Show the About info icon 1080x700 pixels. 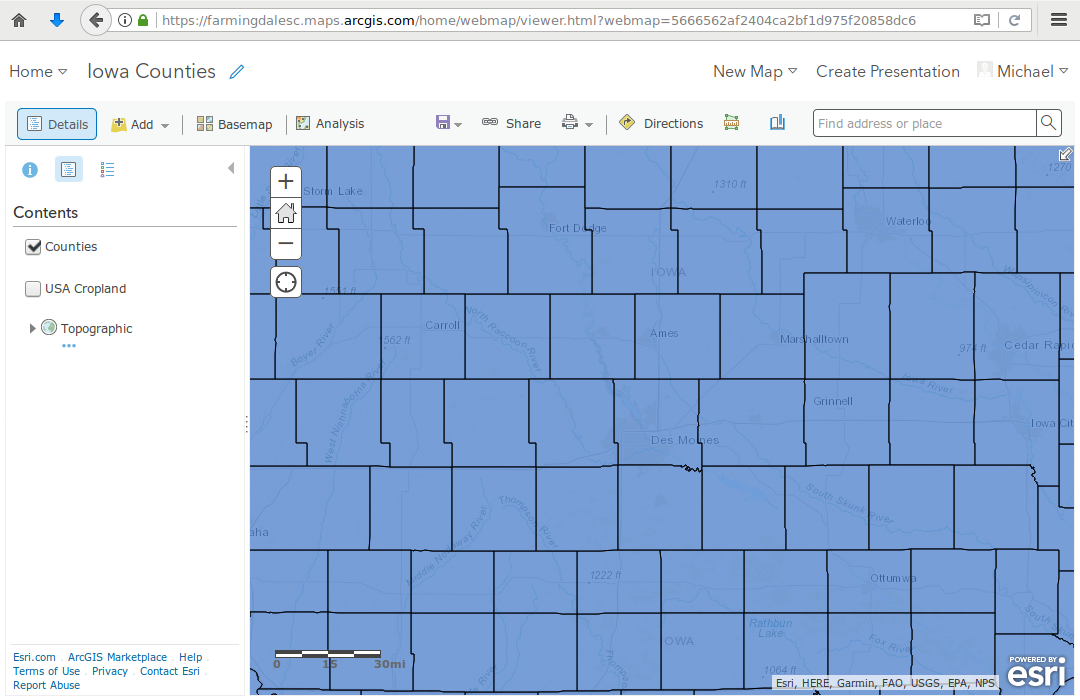(x=30, y=169)
